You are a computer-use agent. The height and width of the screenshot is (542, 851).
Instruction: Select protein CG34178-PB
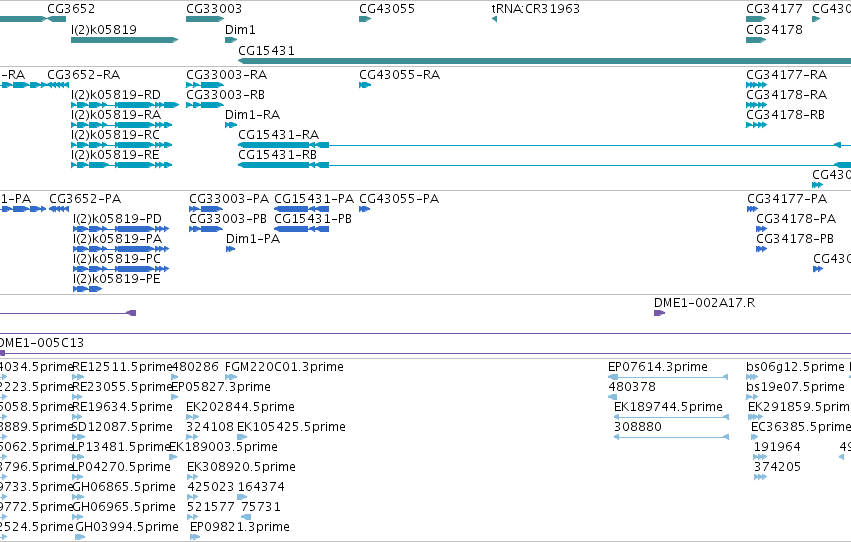pyautogui.click(x=795, y=239)
